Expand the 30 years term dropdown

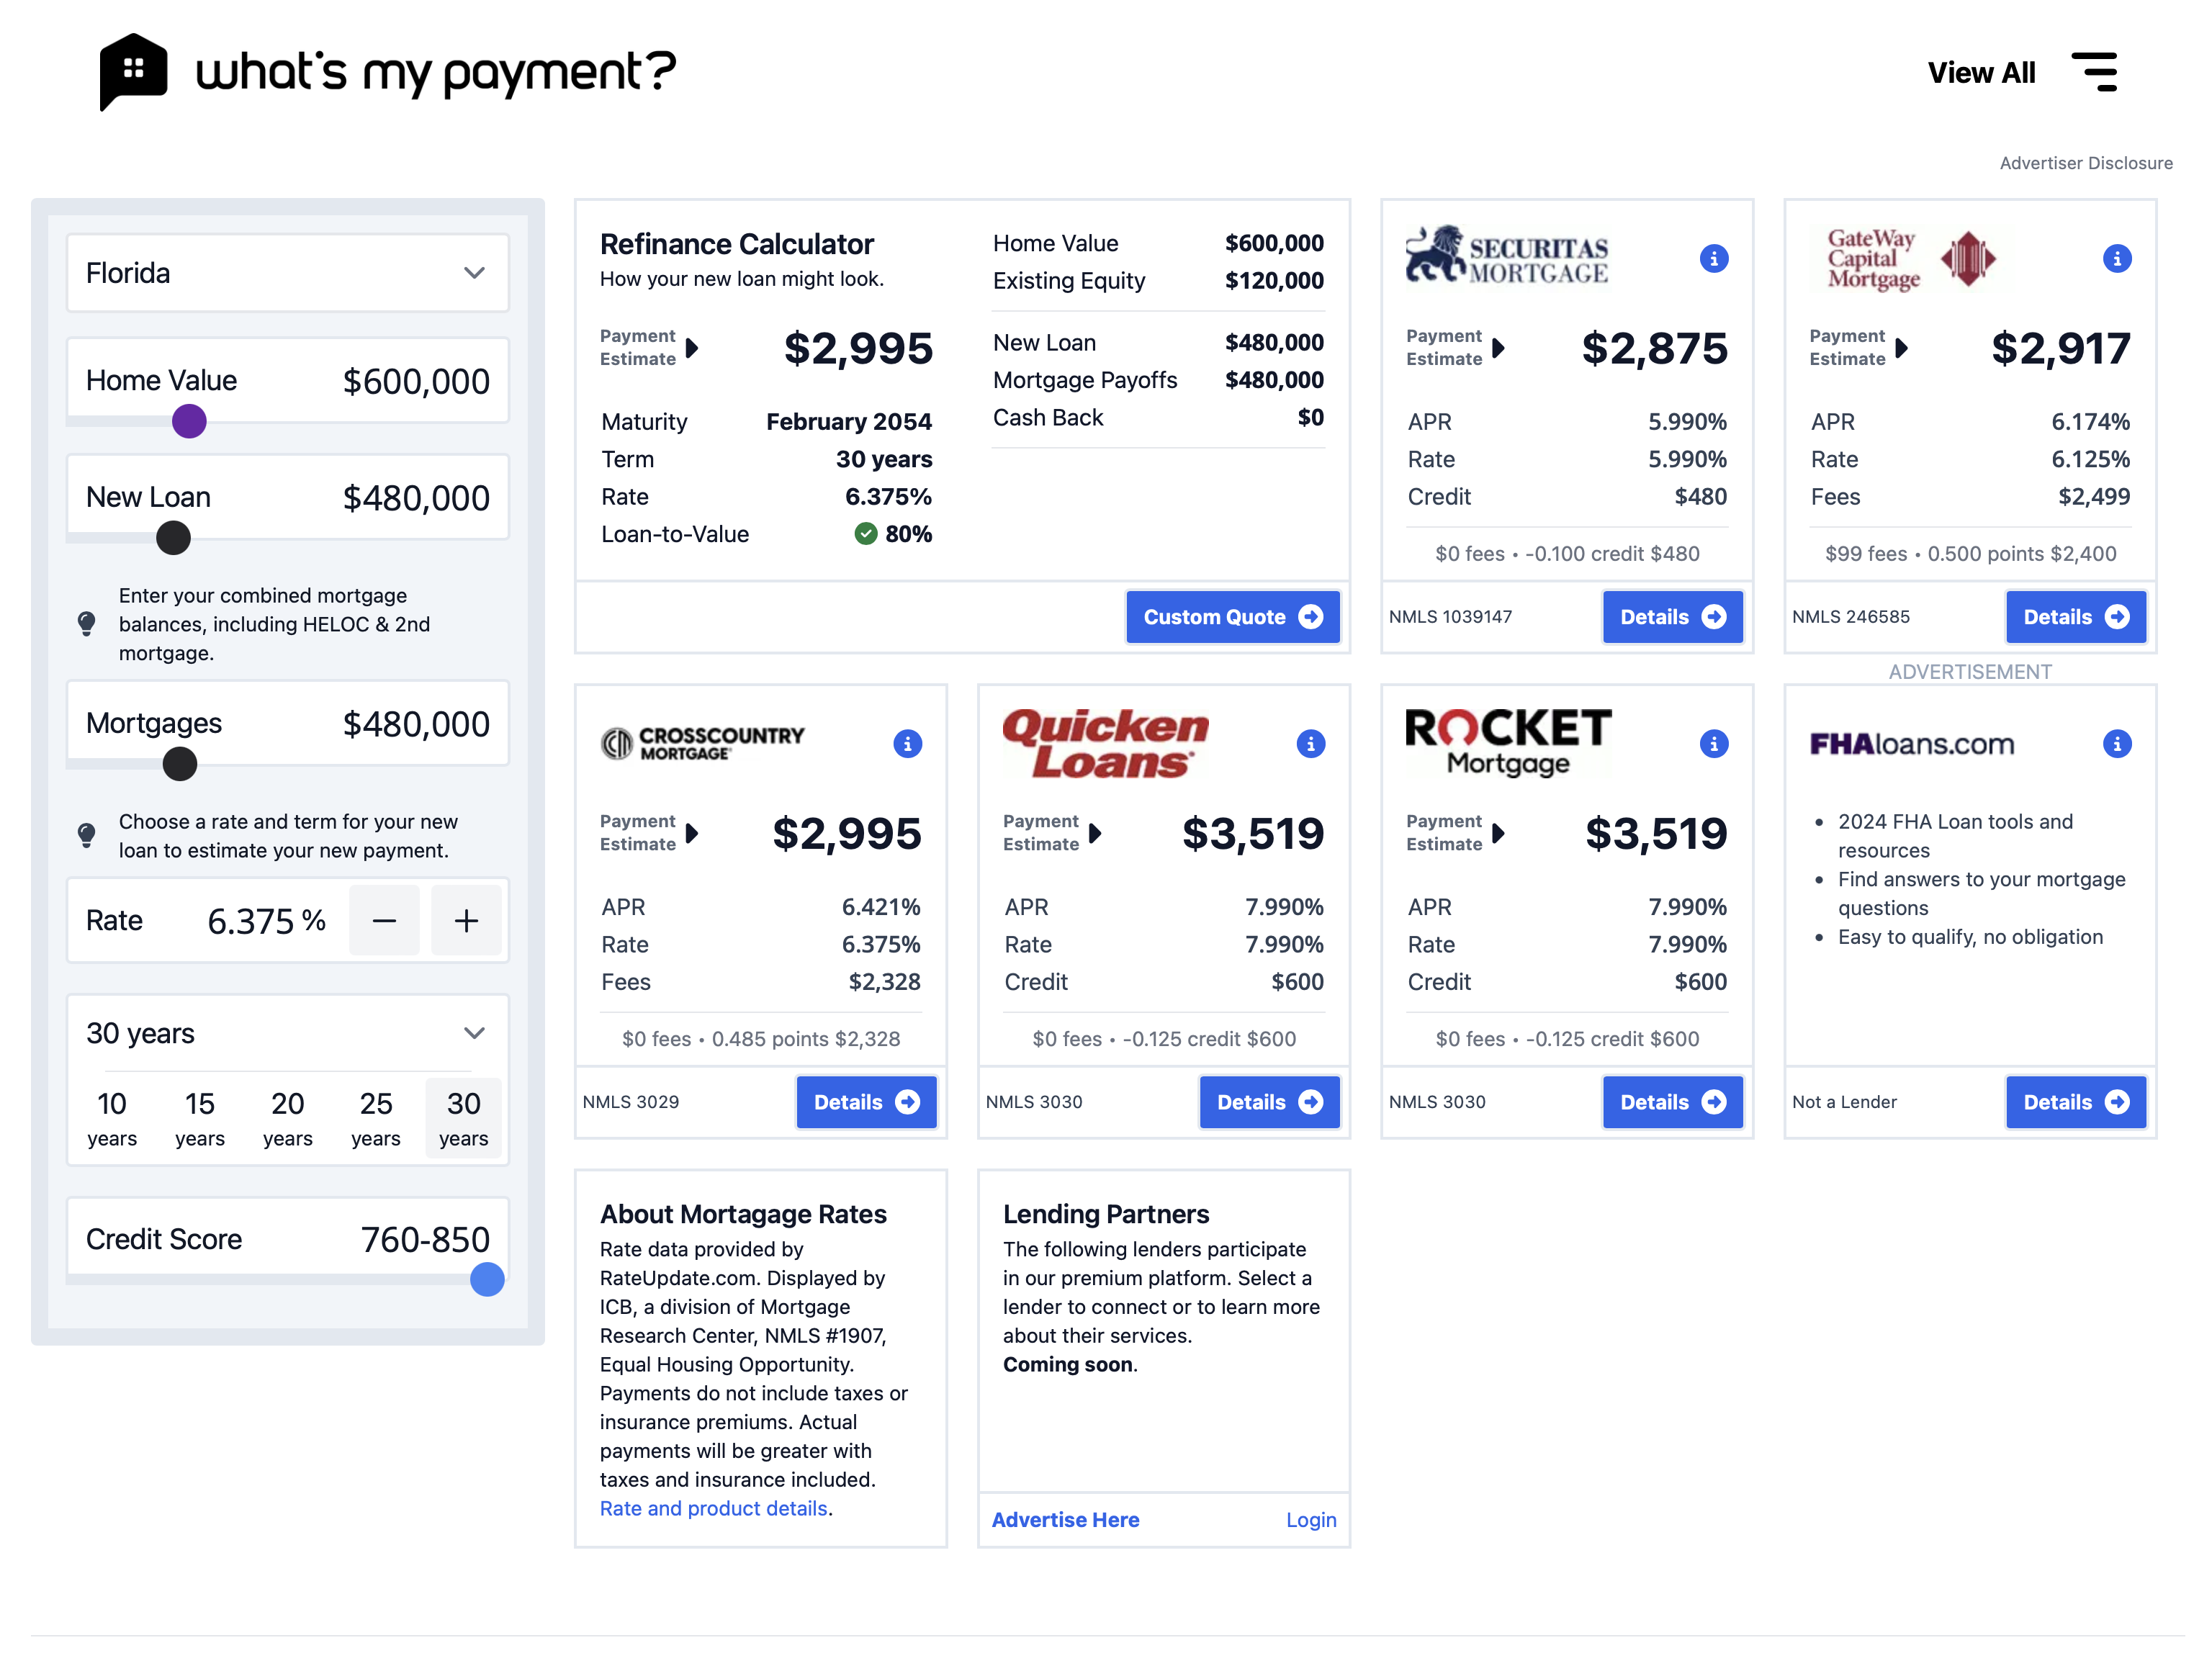pos(288,1033)
